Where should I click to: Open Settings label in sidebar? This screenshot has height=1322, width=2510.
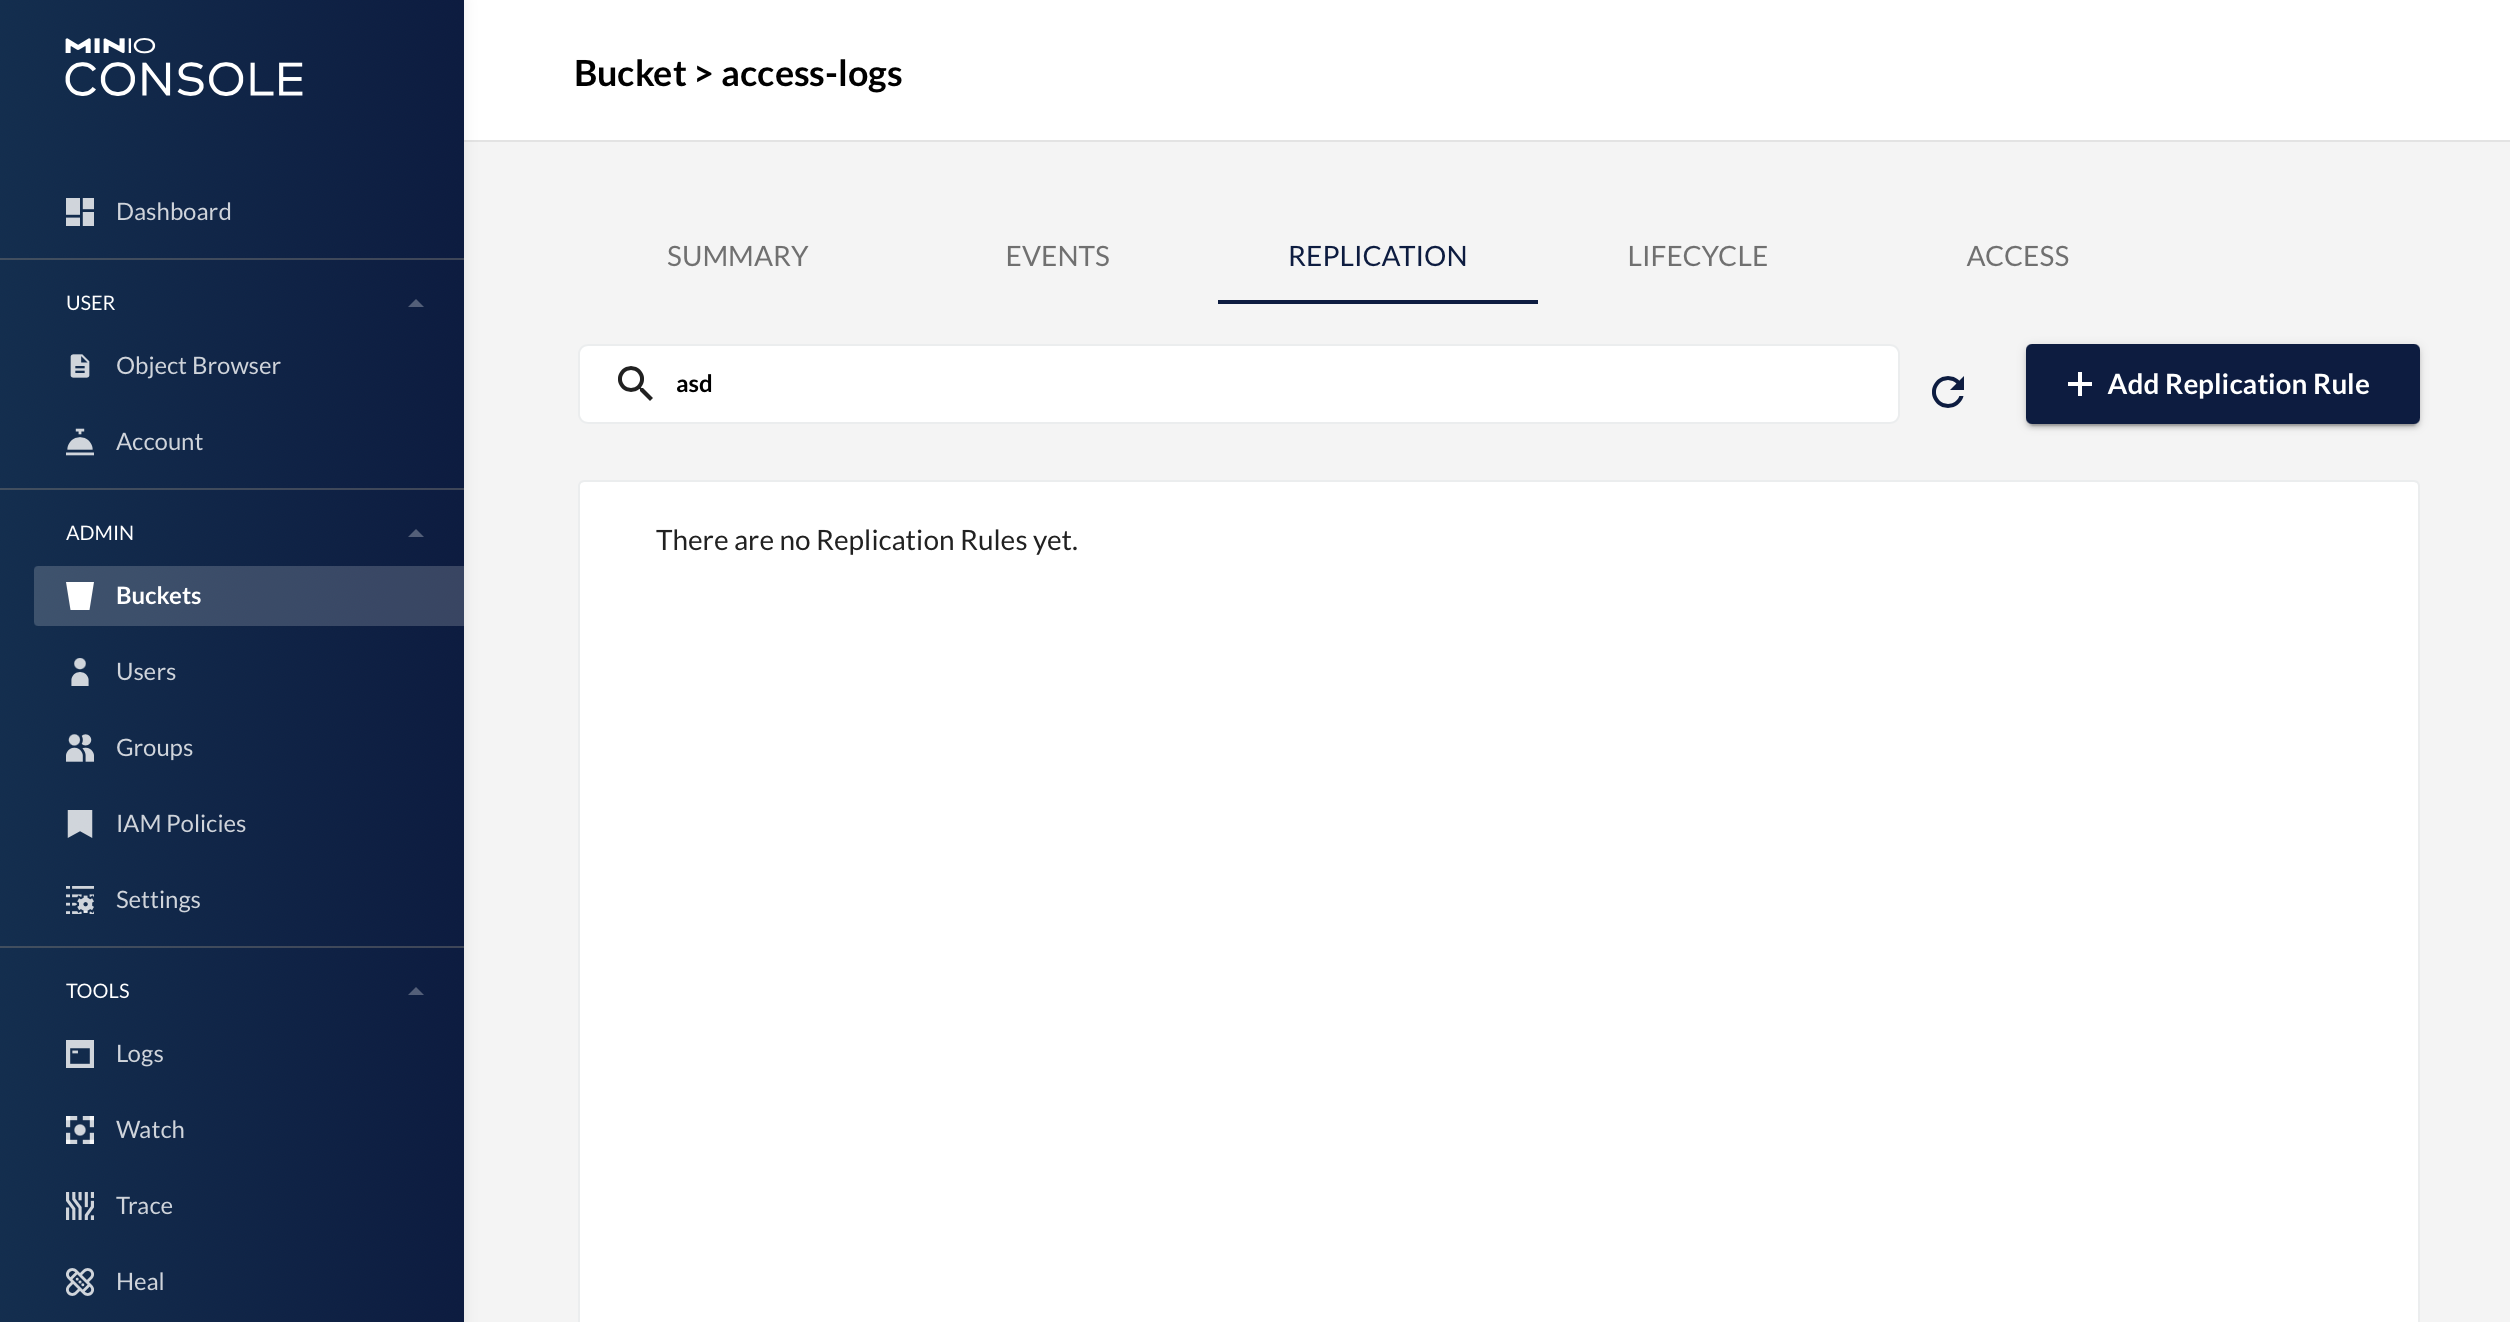(x=158, y=900)
